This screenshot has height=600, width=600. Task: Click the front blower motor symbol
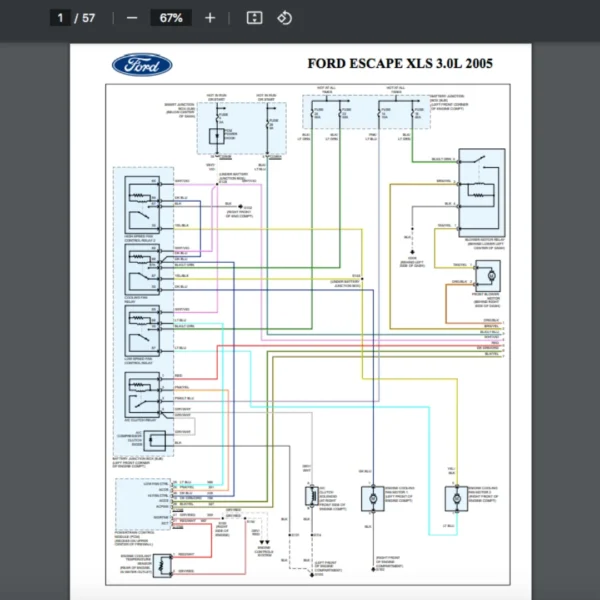pos(489,274)
